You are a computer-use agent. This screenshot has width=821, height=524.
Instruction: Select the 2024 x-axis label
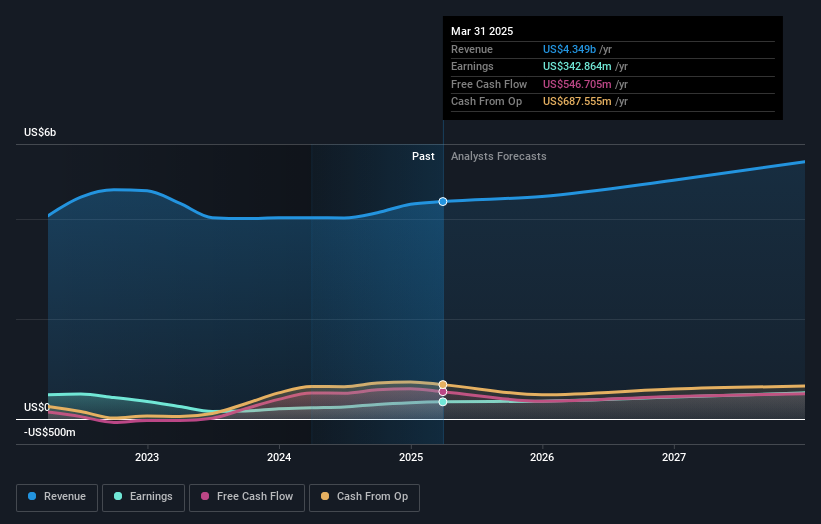click(279, 457)
